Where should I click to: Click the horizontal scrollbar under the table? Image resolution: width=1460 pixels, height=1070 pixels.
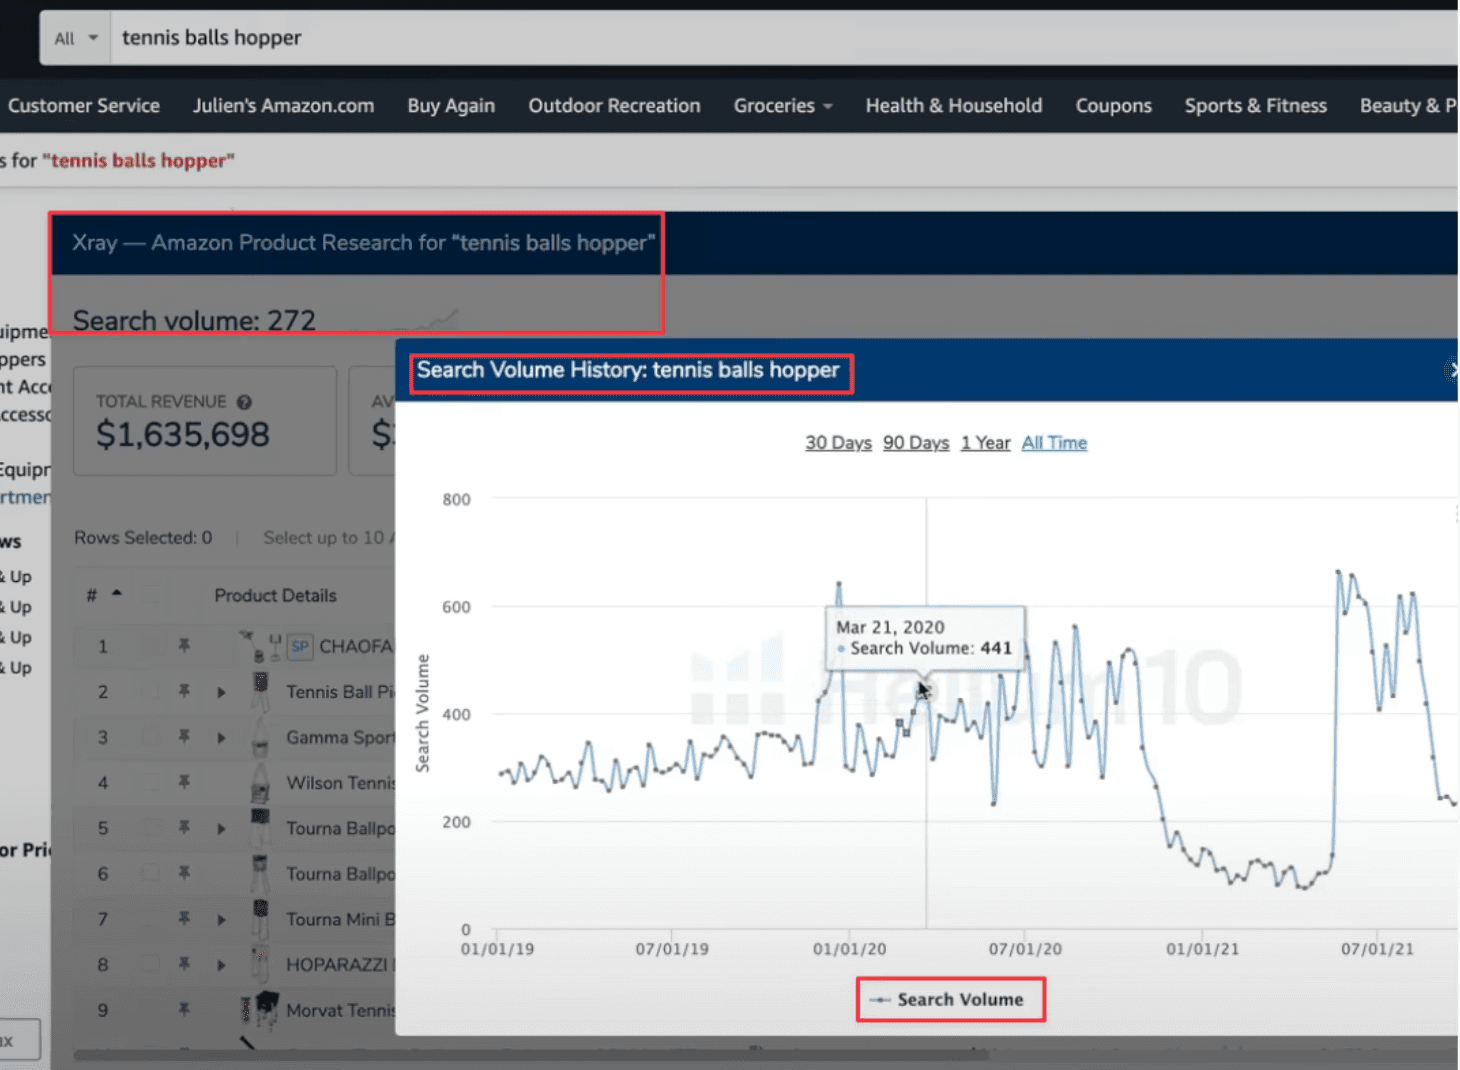tap(530, 1054)
